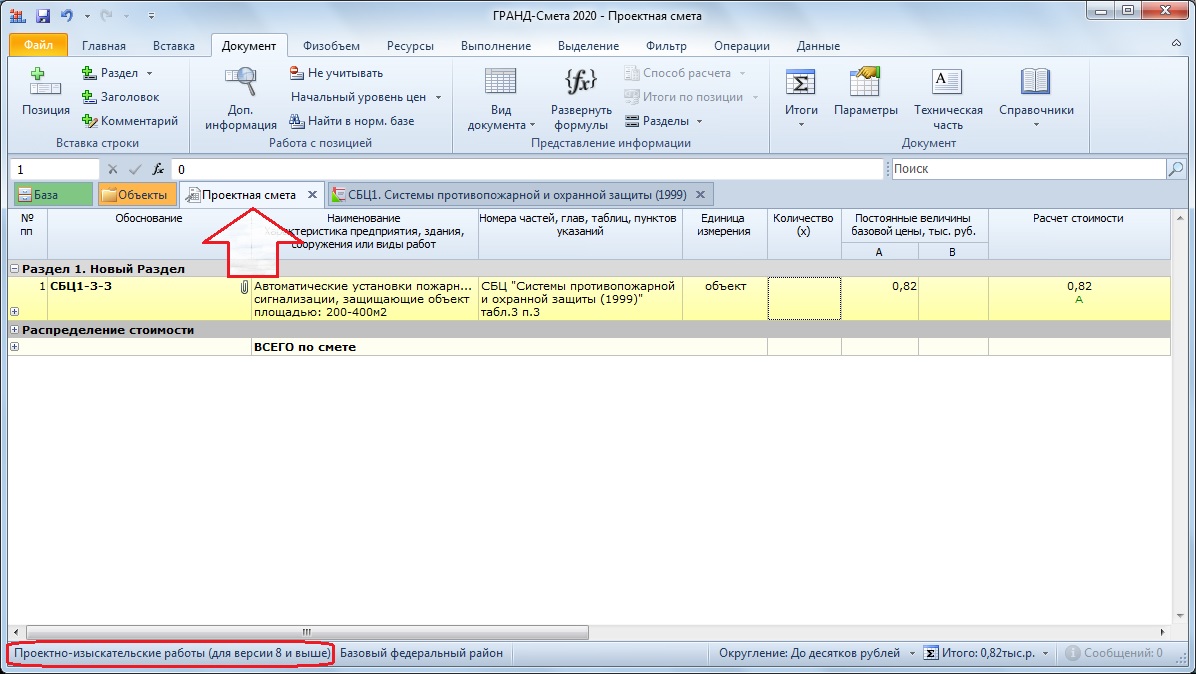Screen dimensions: 1196x674
Task: Open the quick access toolbar customize arrow
Action: [152, 16]
